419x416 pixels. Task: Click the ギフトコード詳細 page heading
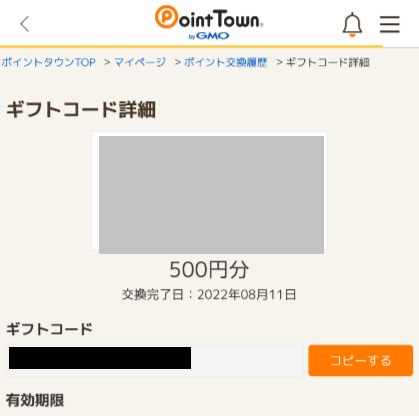tap(81, 110)
